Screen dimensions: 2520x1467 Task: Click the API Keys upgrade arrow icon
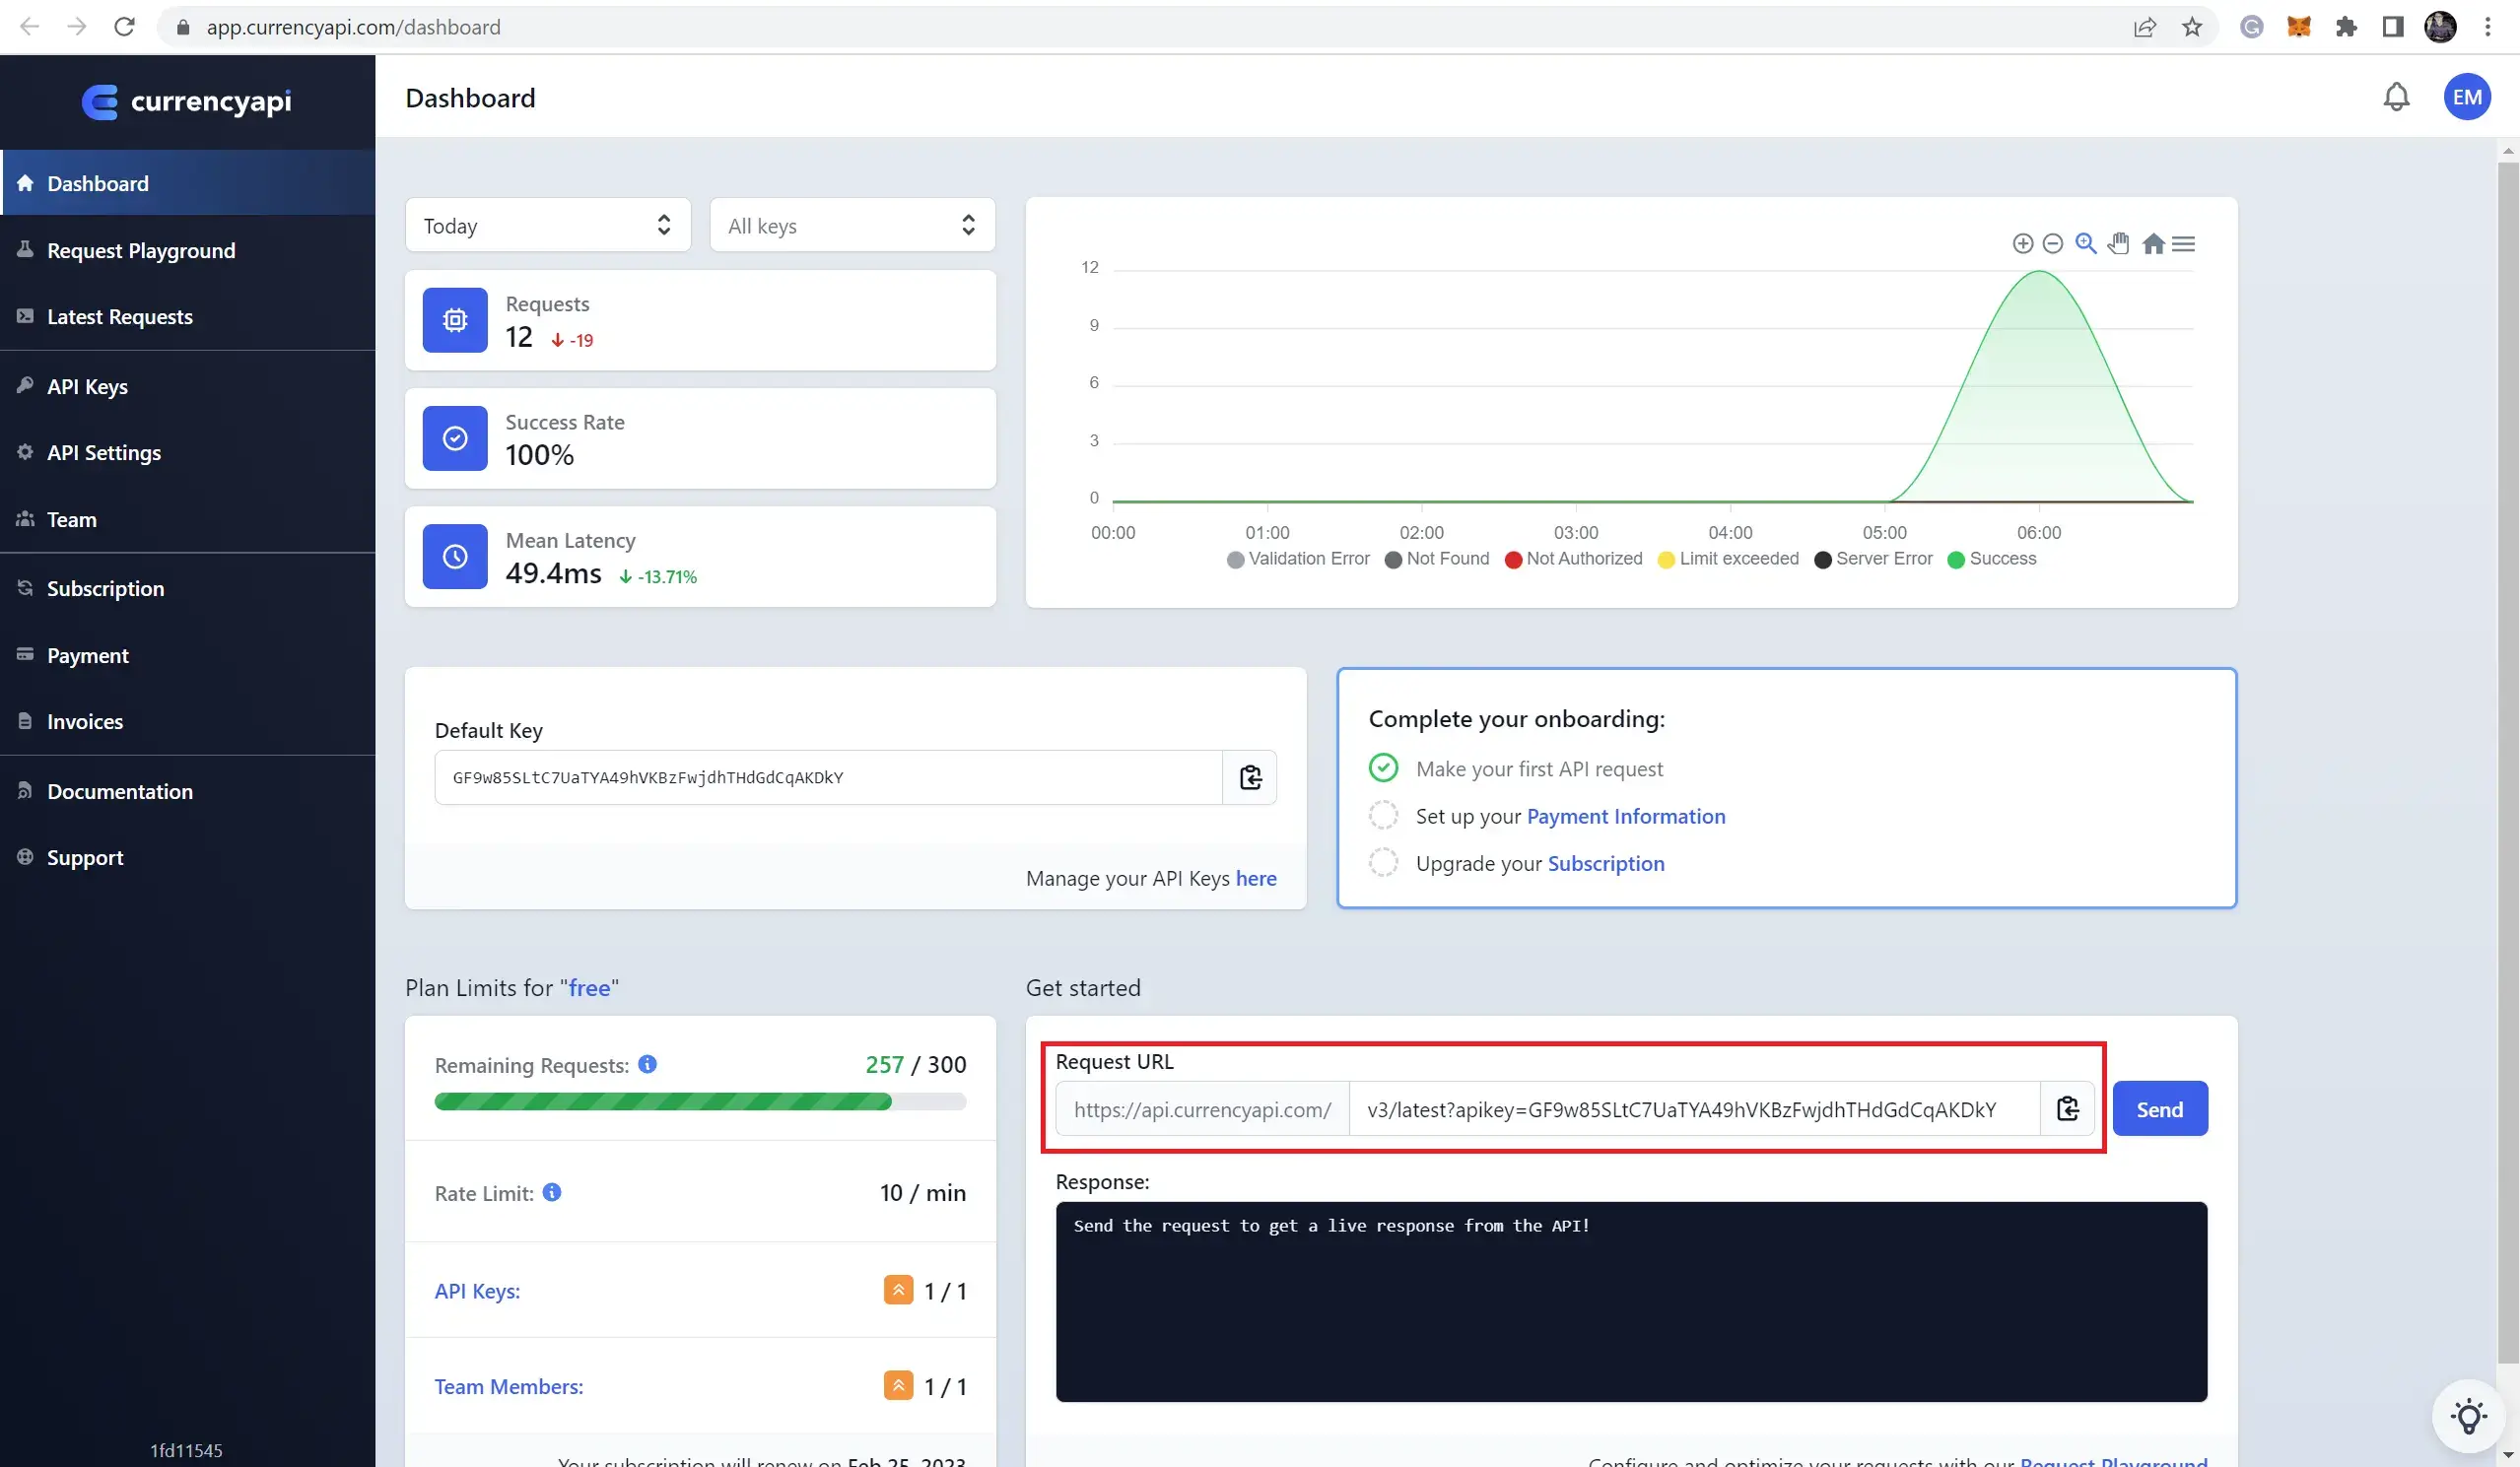[898, 1290]
